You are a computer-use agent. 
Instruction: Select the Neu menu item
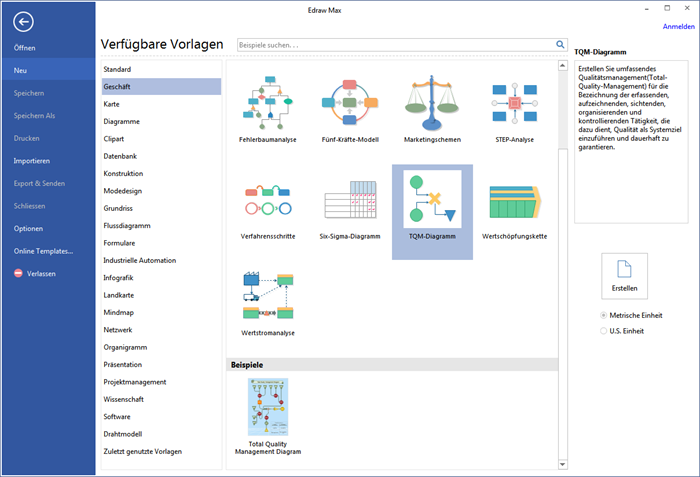point(48,71)
